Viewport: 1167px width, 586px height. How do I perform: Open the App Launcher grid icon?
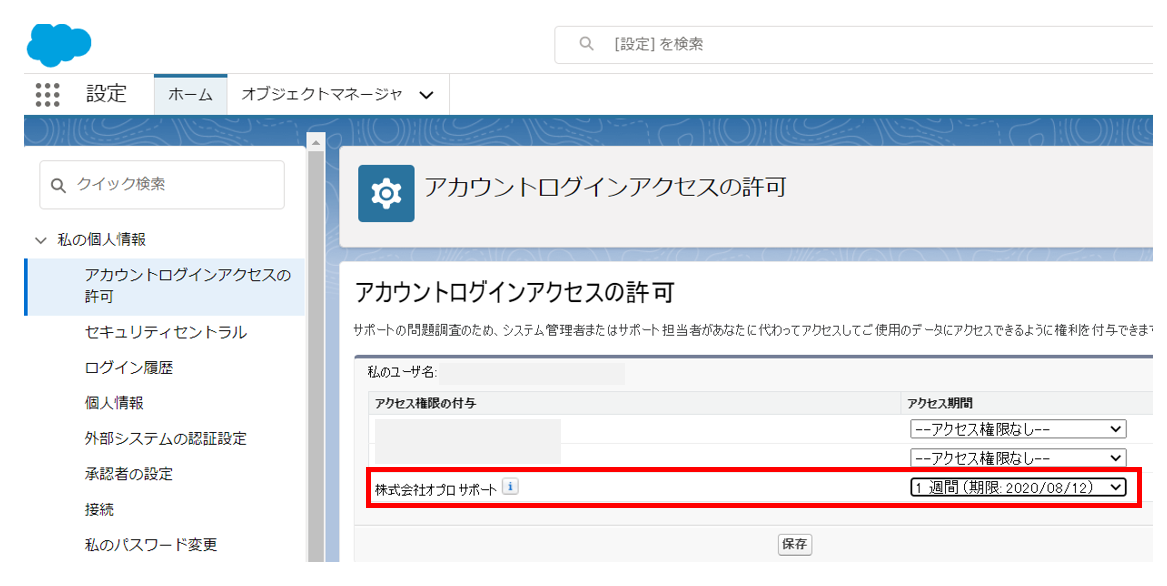pos(47,94)
